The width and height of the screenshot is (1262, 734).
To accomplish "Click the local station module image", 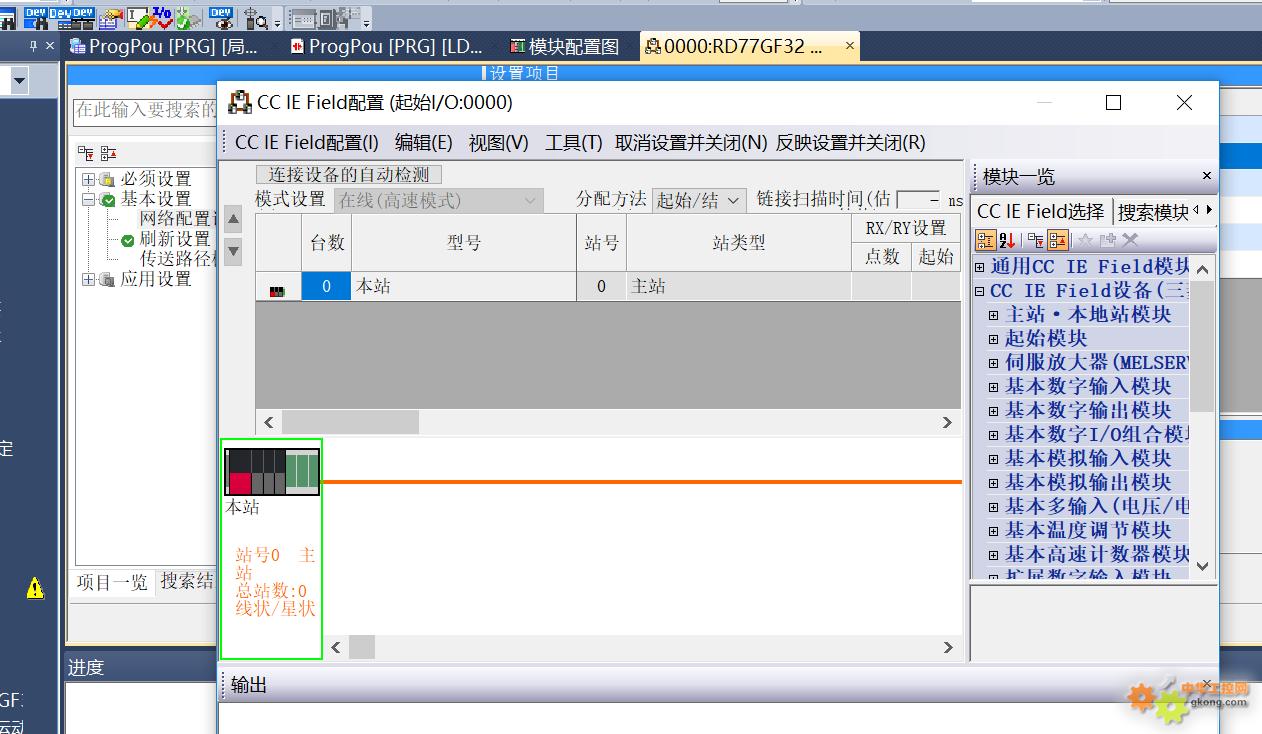I will pos(272,471).
